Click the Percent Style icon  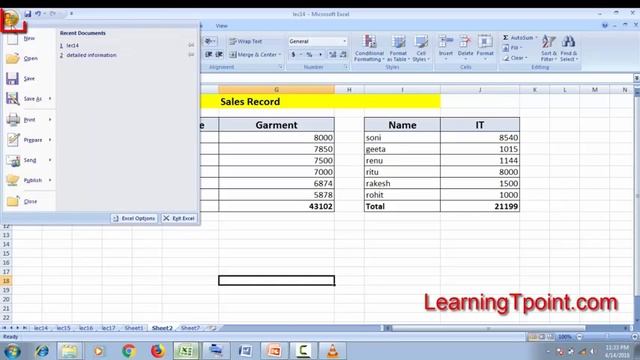[x=309, y=55]
